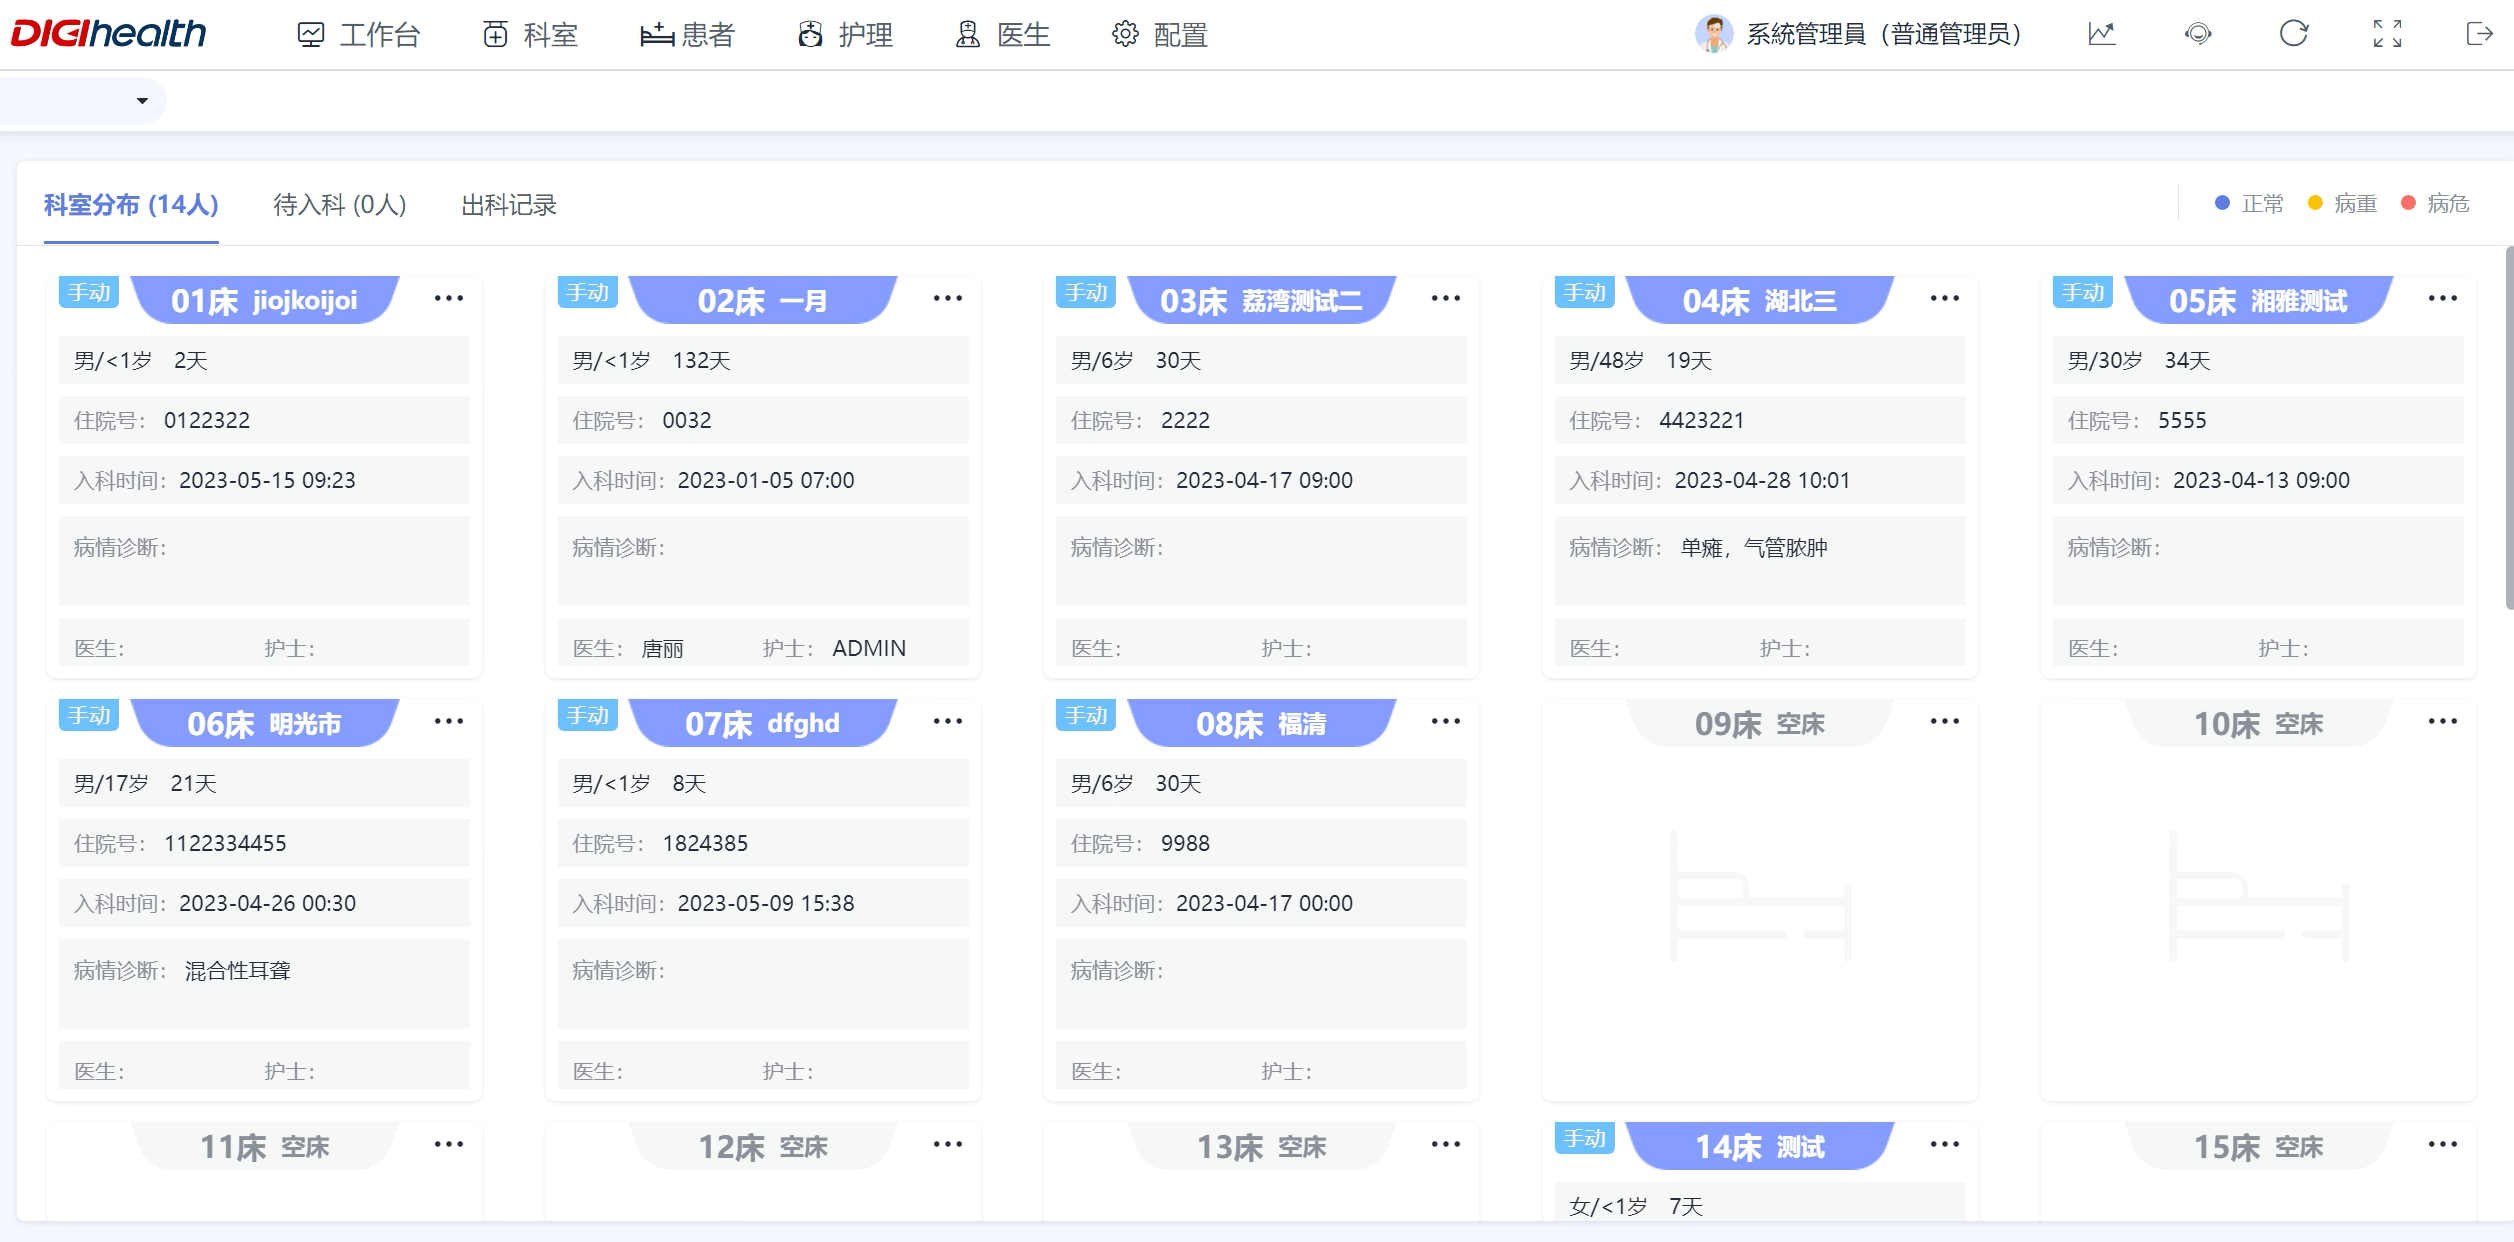Open the 科室 department menu

click(531, 35)
